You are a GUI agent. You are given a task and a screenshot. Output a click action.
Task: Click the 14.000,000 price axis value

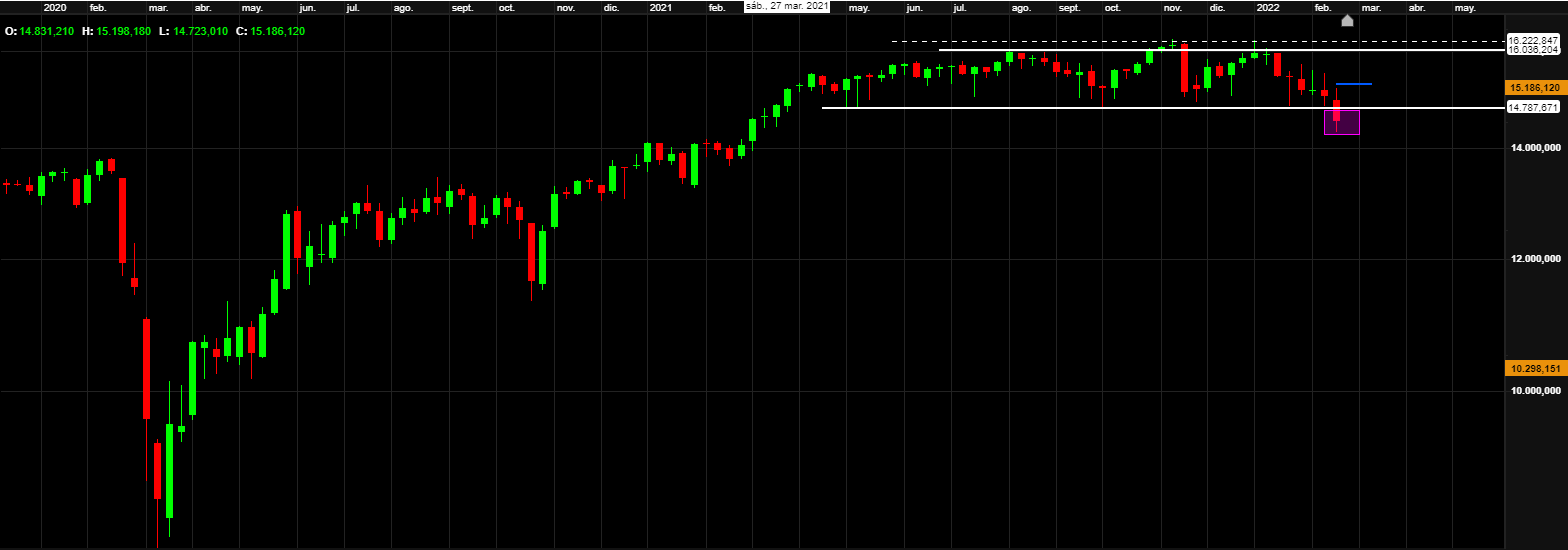tap(1537, 148)
